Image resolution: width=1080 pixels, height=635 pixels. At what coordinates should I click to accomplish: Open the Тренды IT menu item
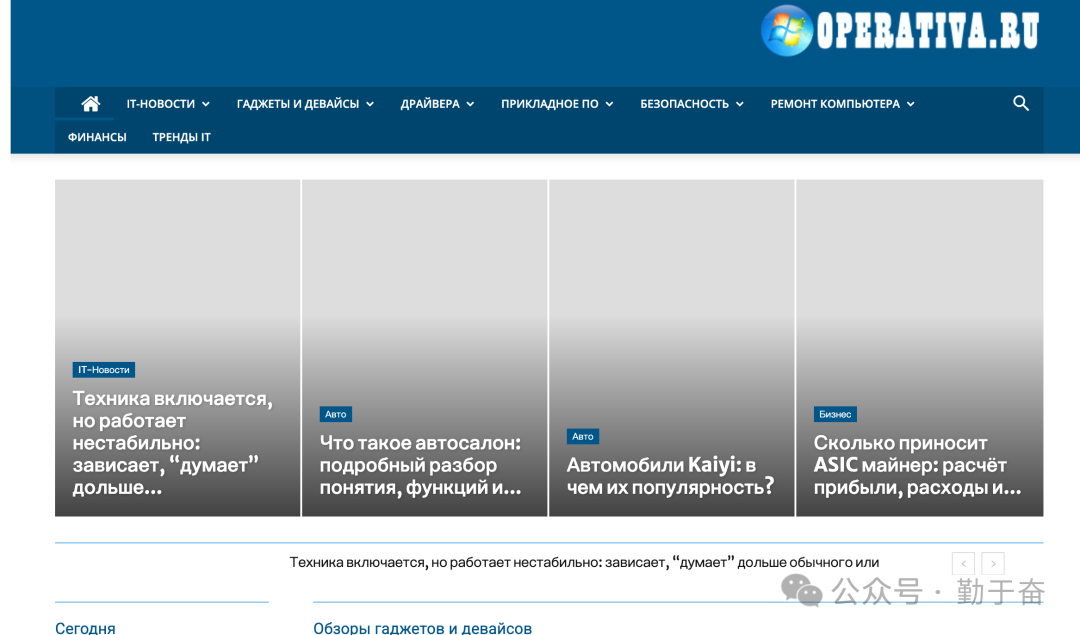181,137
